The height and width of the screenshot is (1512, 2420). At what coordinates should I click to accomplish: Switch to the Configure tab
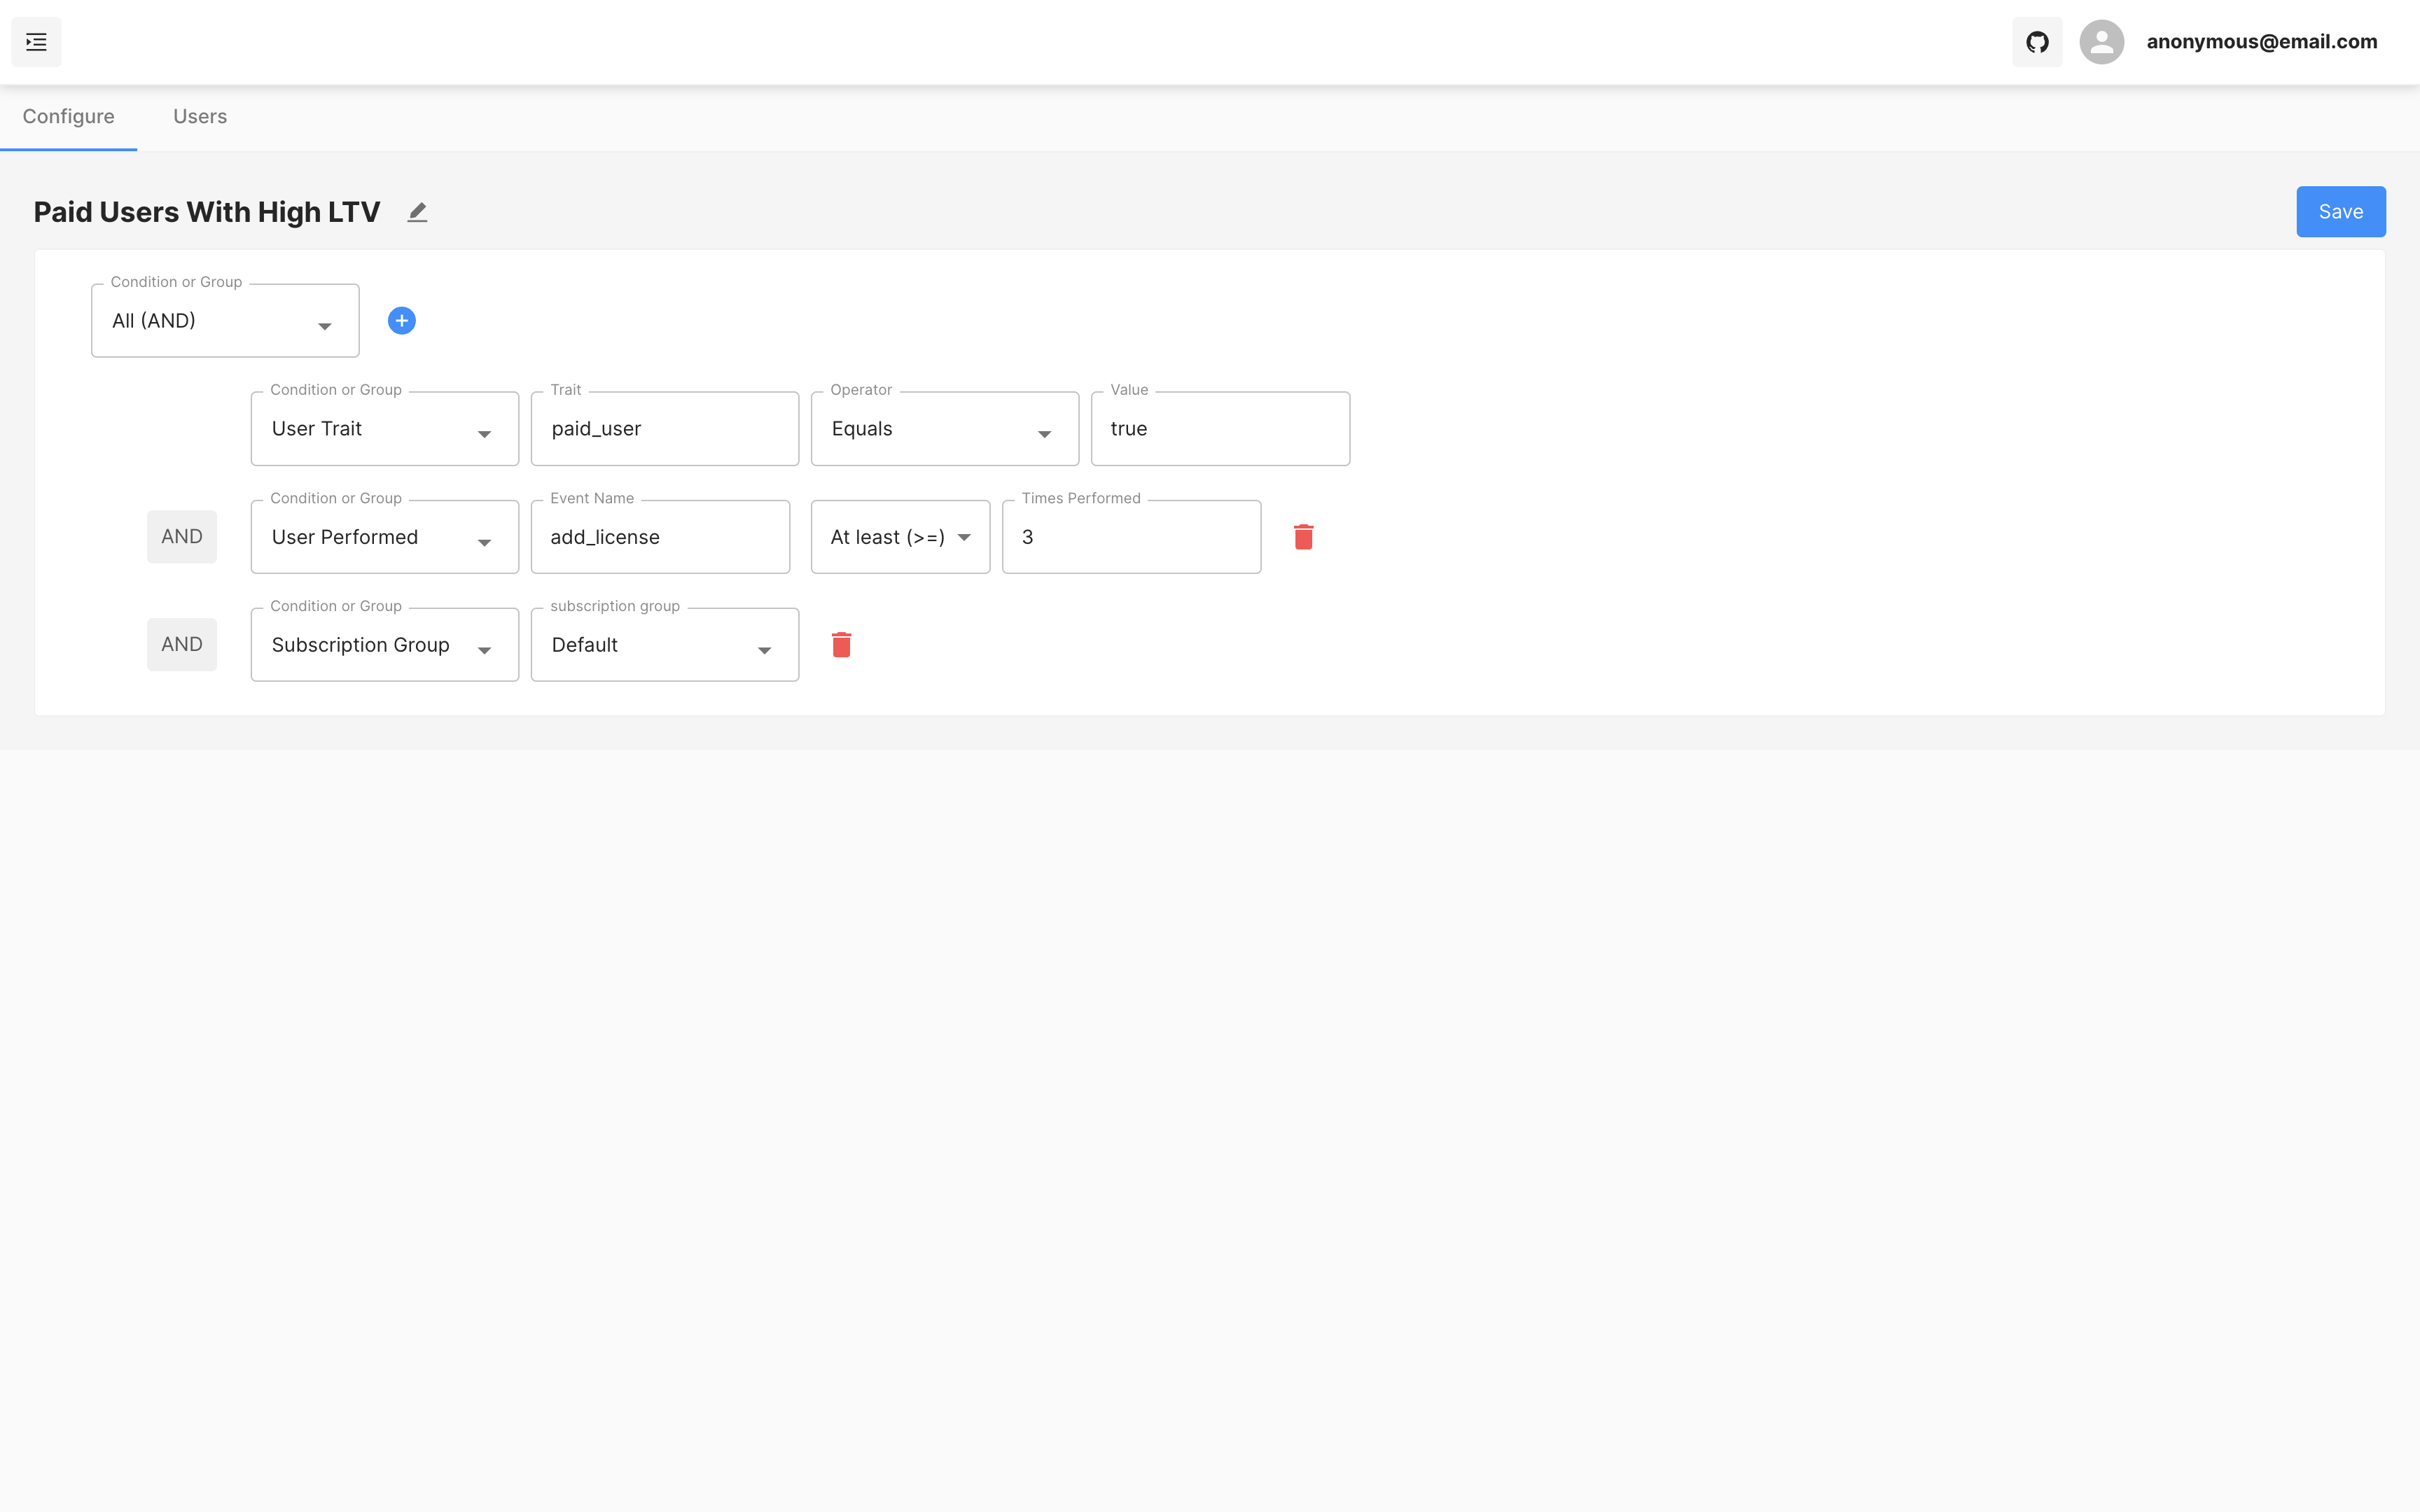click(69, 117)
